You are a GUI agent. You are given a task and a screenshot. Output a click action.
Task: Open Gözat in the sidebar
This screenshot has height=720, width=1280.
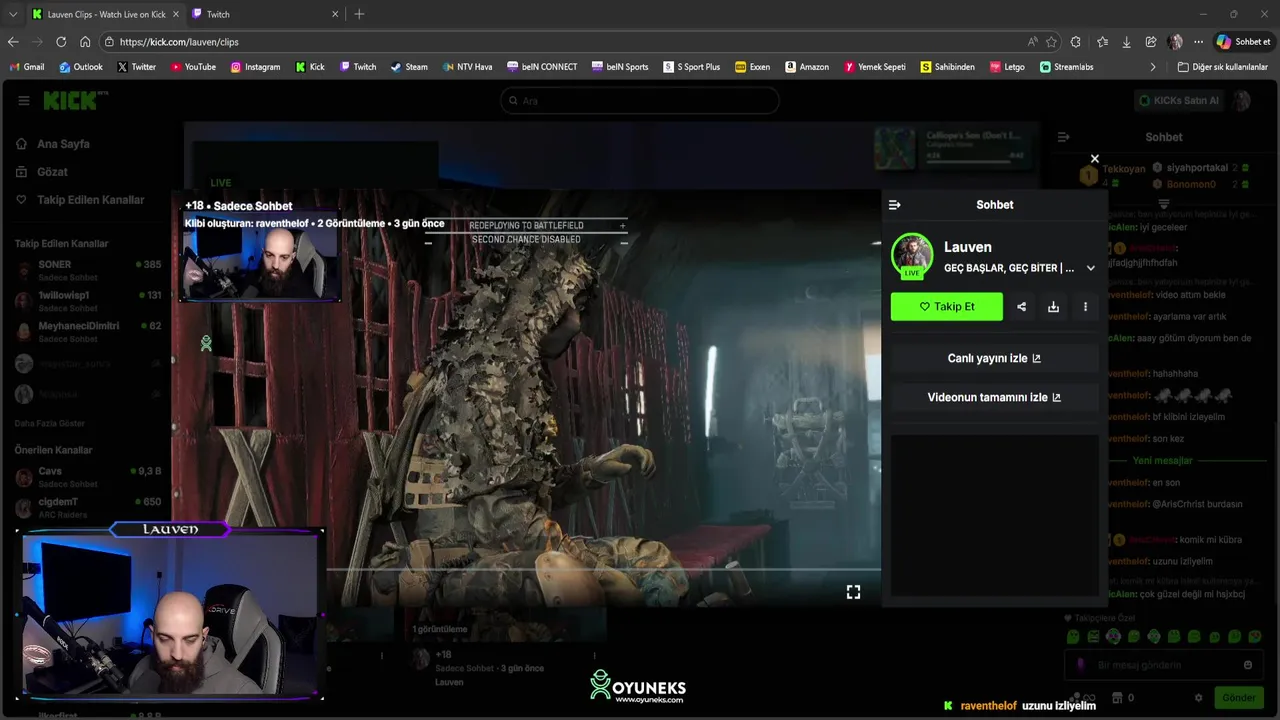coord(52,172)
